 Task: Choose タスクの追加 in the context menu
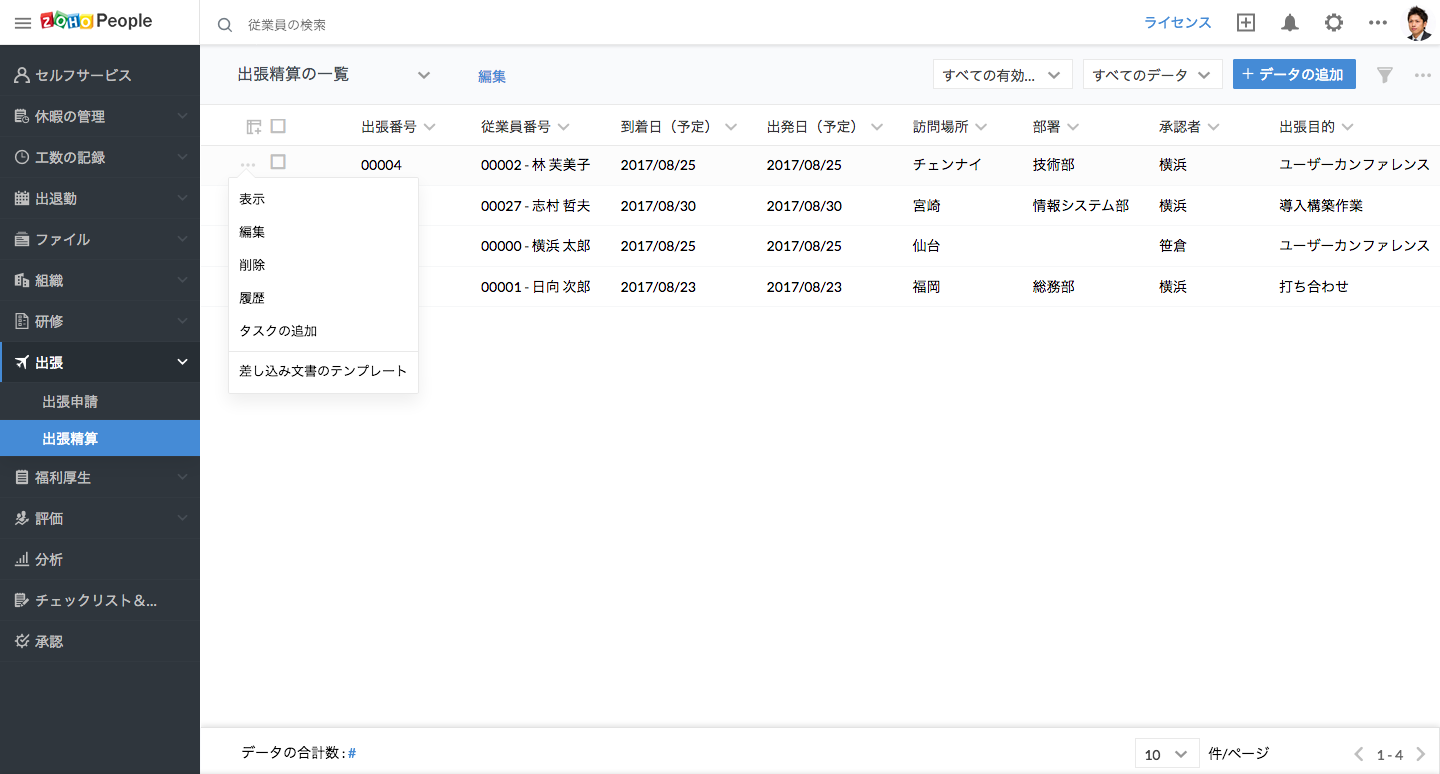[278, 331]
